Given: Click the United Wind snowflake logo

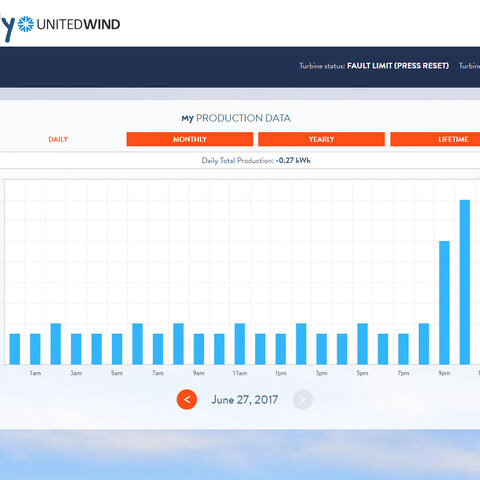Looking at the screenshot, I should pos(26,24).
